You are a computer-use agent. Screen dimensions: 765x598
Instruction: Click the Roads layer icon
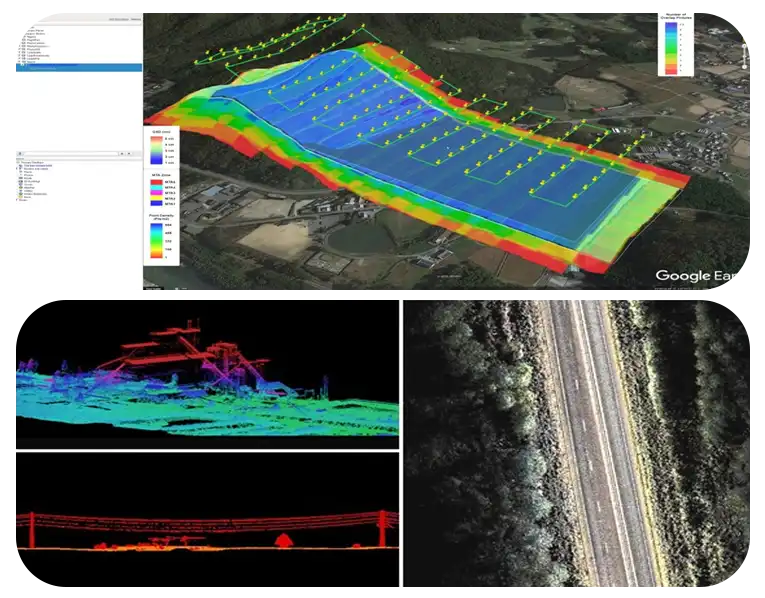click(x=22, y=180)
